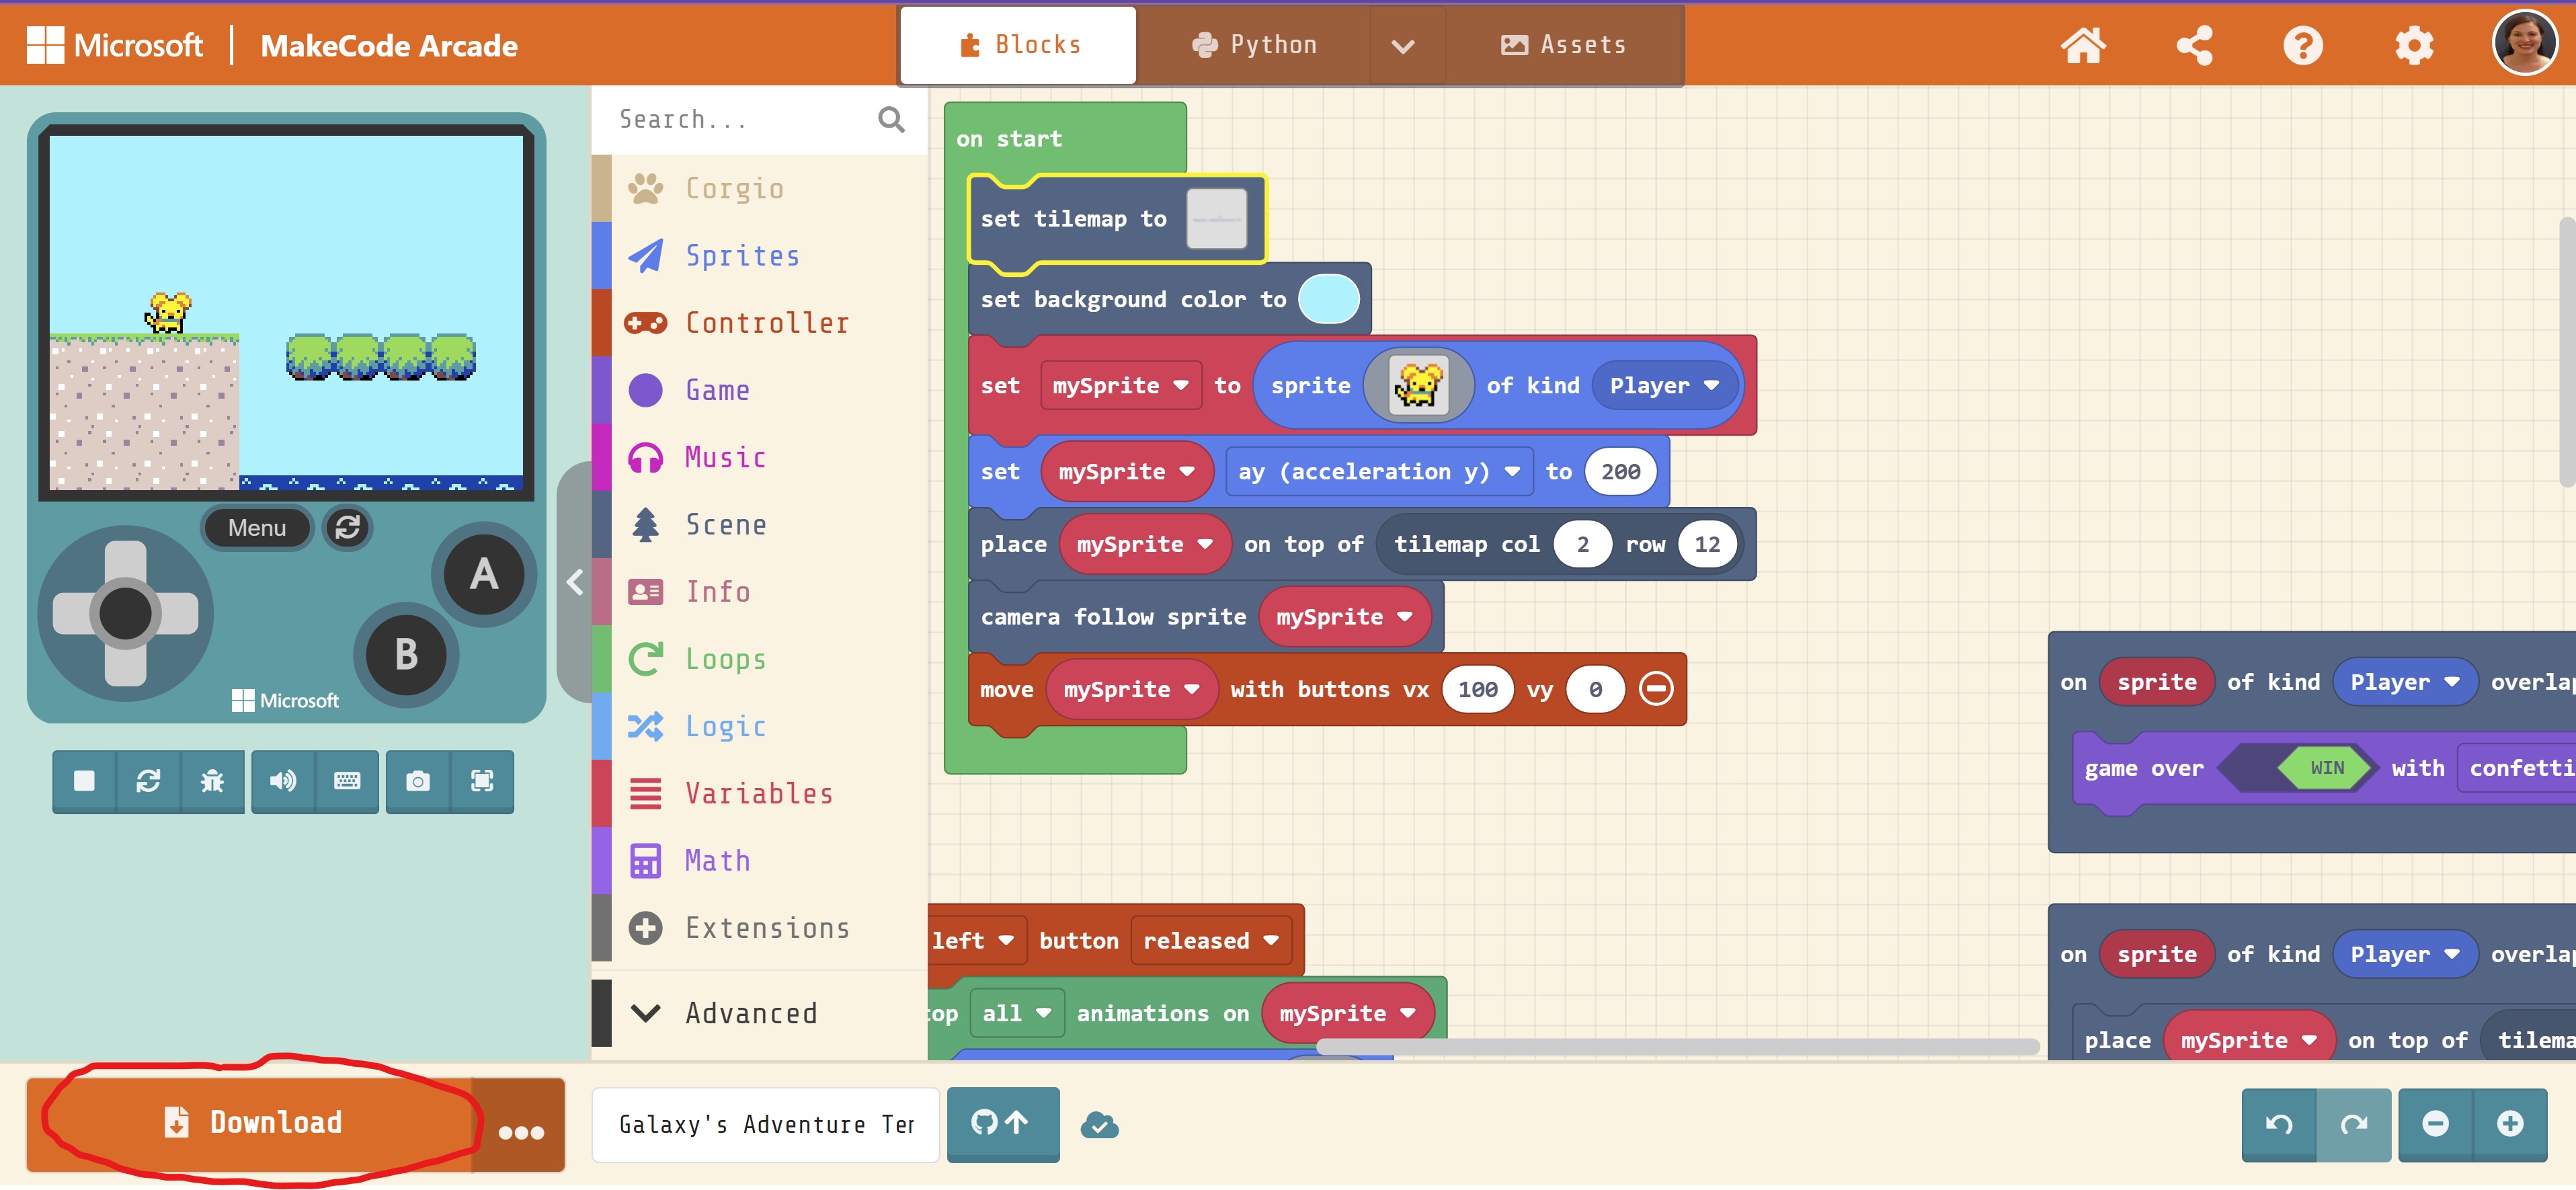Take a simulator screenshot

point(418,781)
